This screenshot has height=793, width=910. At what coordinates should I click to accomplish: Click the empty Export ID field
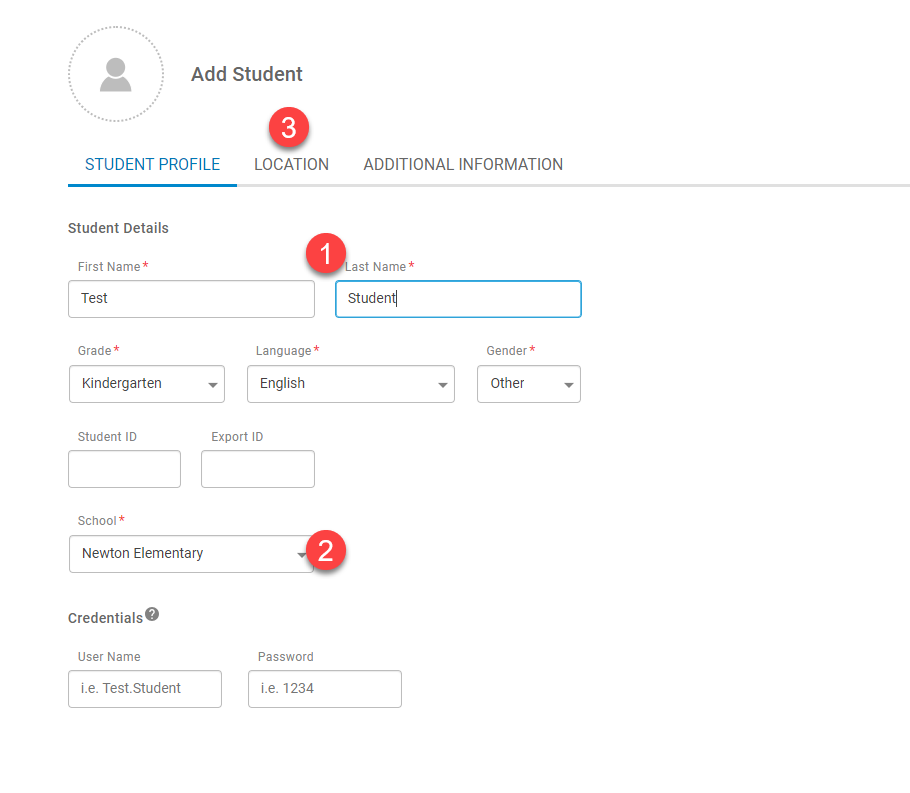[258, 469]
